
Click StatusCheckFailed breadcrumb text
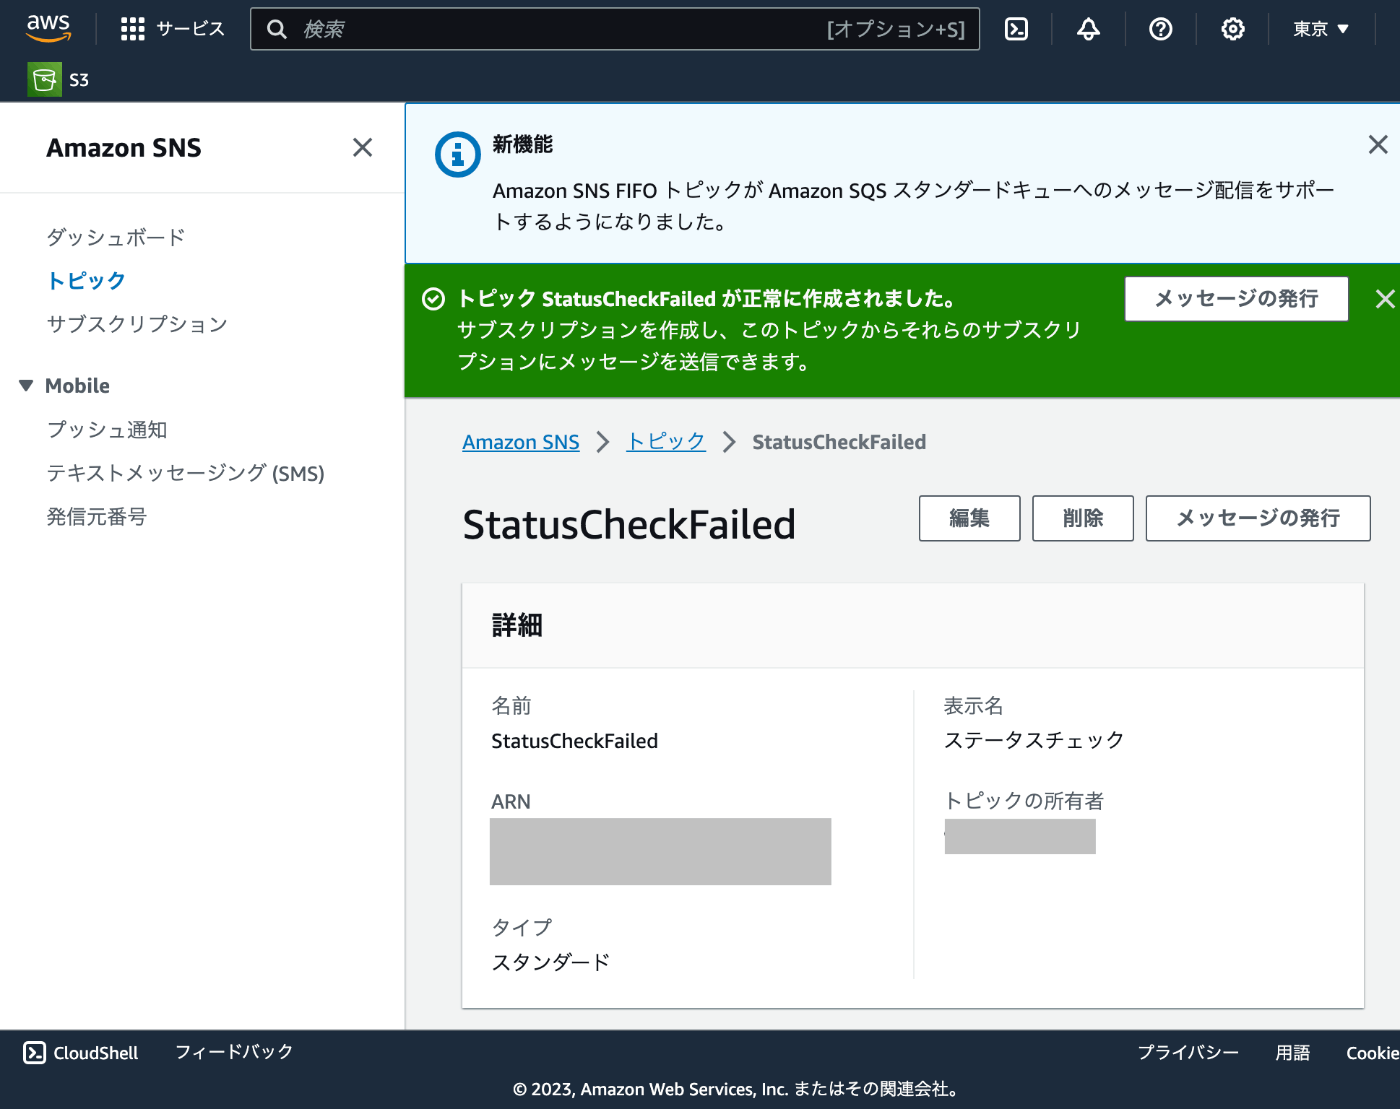click(x=839, y=442)
